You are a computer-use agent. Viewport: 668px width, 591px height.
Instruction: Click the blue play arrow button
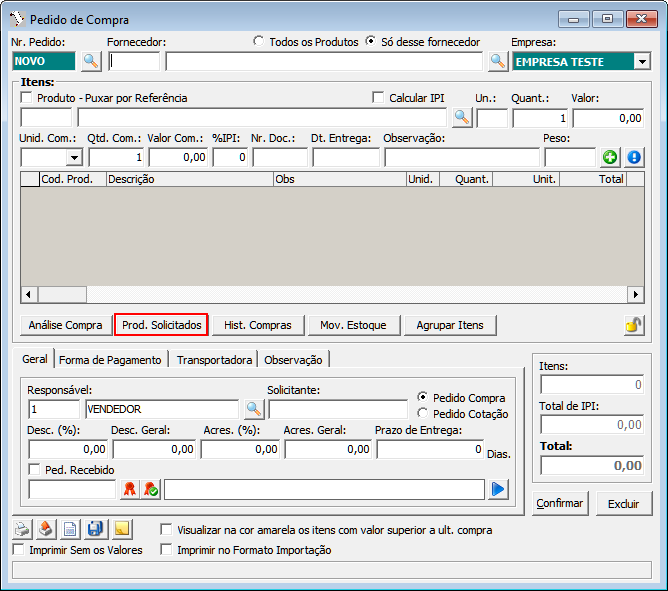pos(498,489)
